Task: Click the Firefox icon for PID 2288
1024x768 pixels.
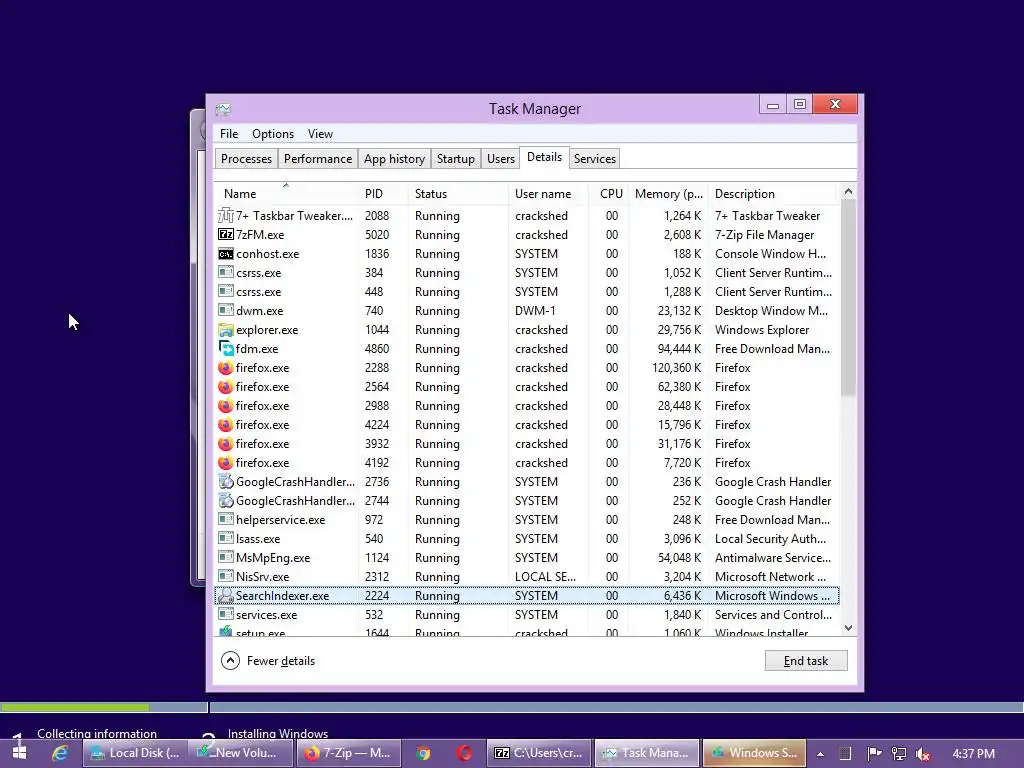Action: click(225, 368)
